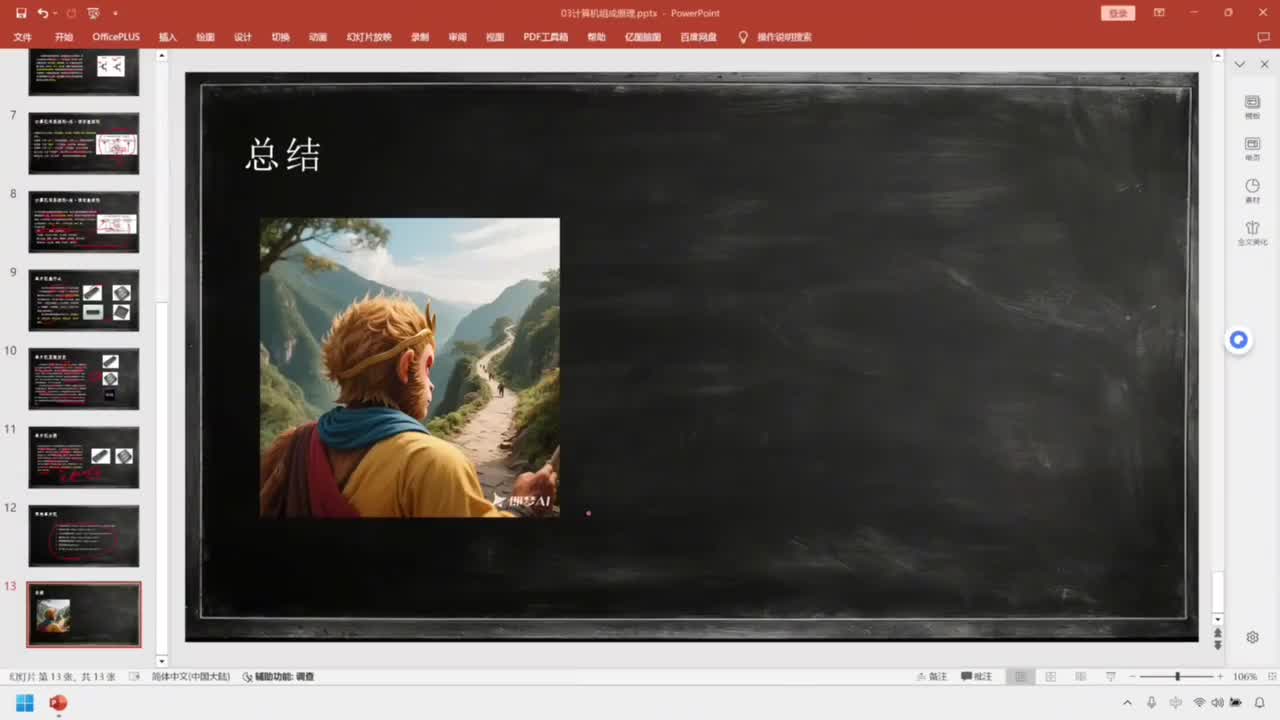Click the slide 13 of 13 status text
This screenshot has height=720, width=1280.
63,677
